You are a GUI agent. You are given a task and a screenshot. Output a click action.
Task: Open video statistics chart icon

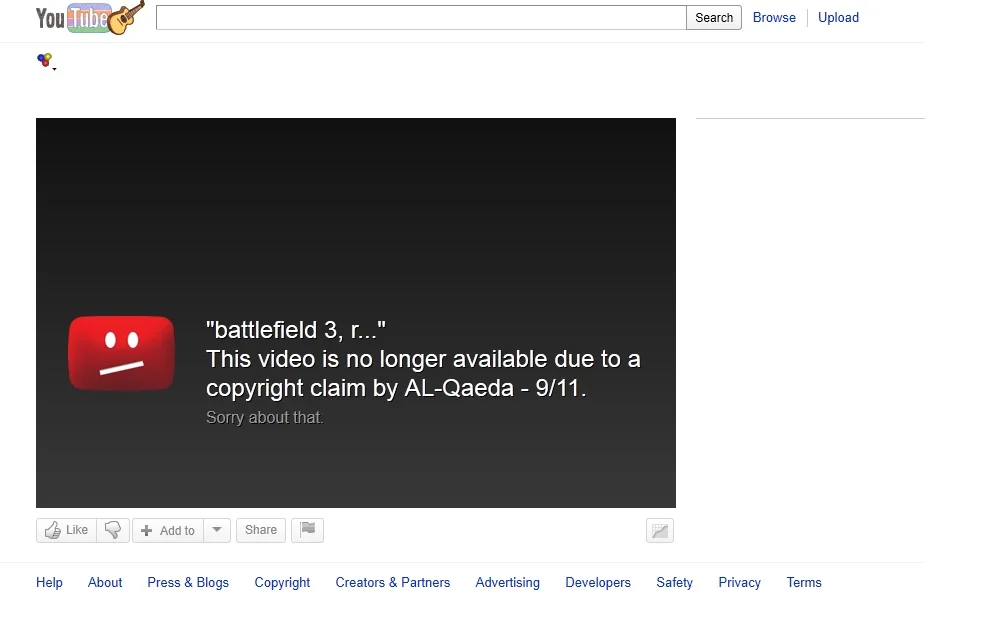660,531
